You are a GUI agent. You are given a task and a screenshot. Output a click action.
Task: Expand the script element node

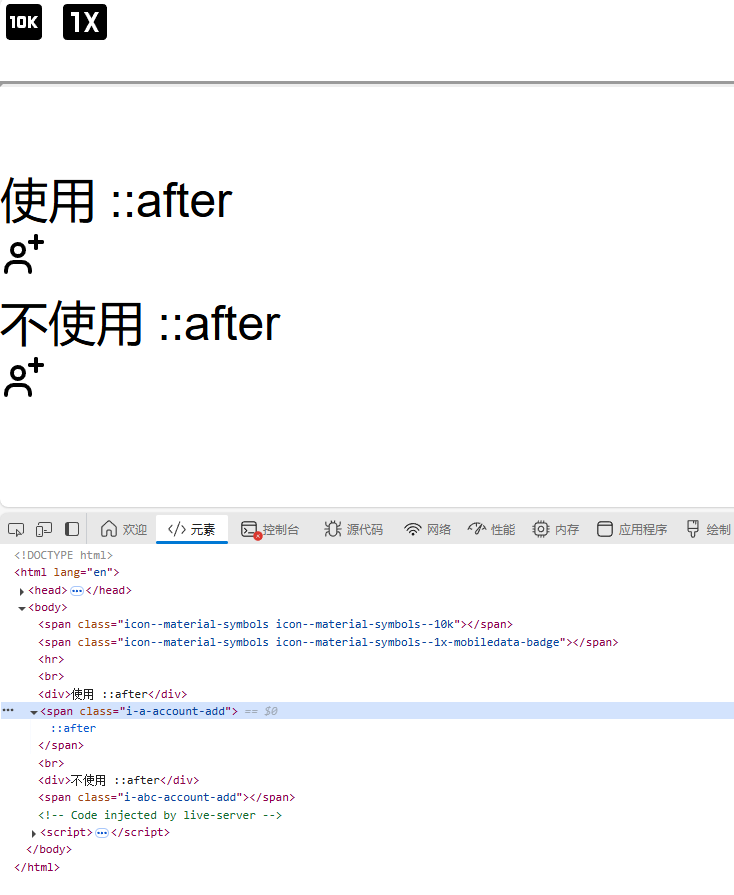click(x=34, y=833)
